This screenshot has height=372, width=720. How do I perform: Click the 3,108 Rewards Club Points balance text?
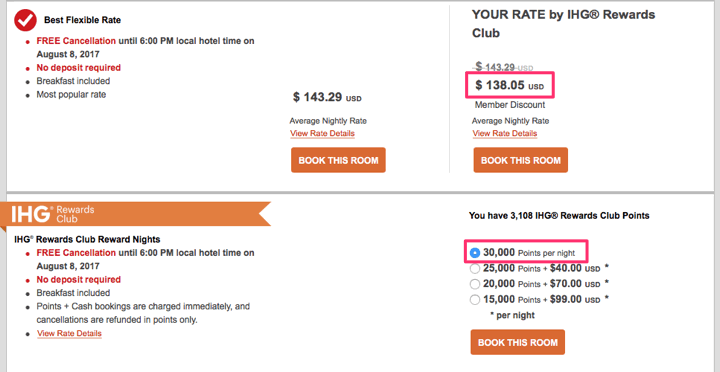tap(559, 215)
